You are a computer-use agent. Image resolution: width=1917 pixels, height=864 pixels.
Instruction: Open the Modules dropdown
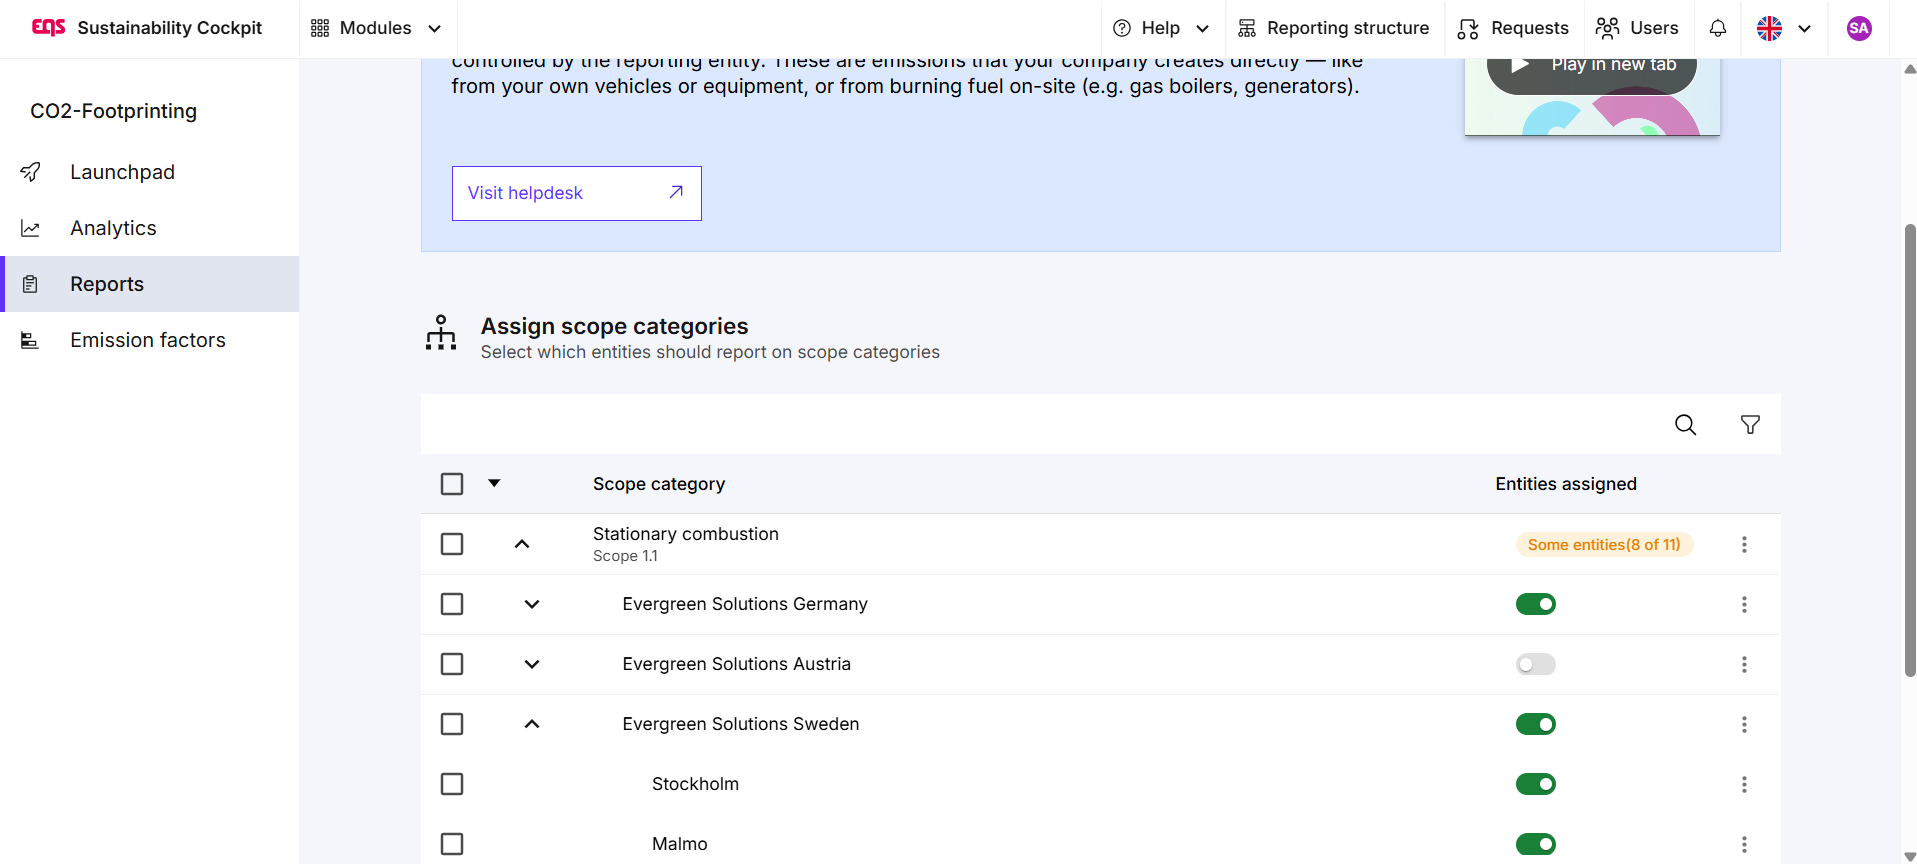[376, 28]
